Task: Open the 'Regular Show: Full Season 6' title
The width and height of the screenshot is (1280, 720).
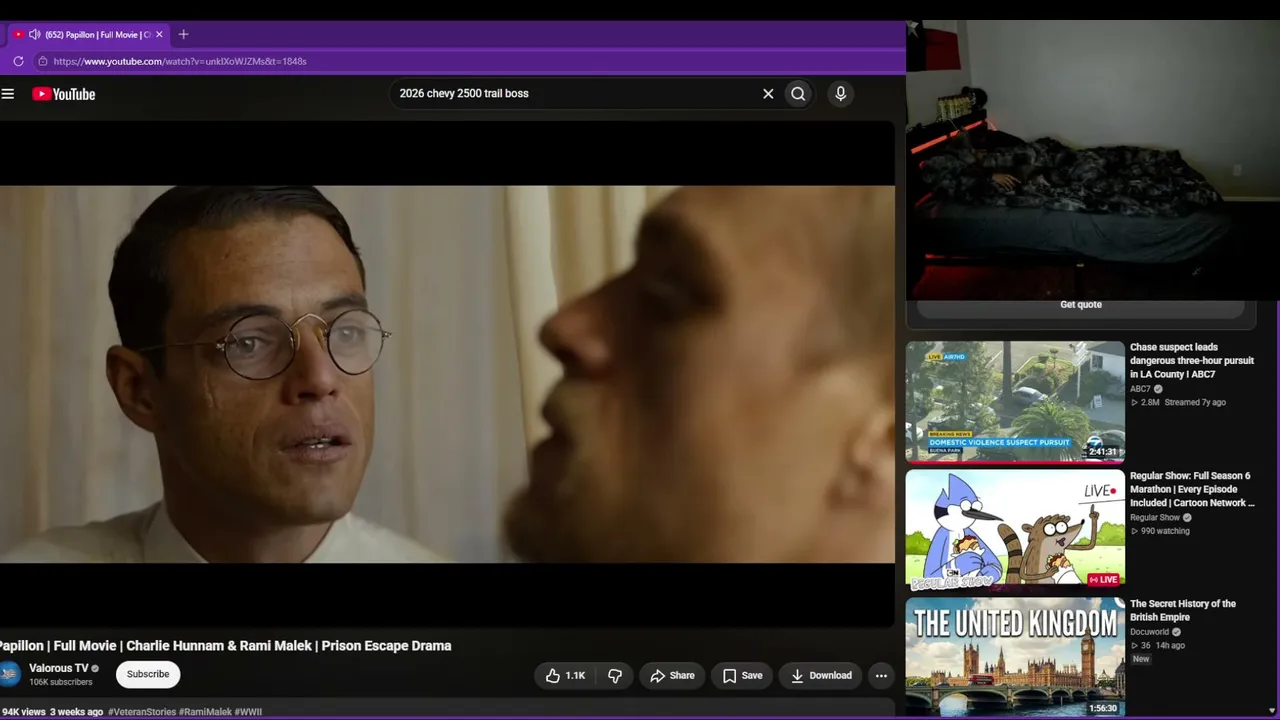Action: coord(1192,489)
